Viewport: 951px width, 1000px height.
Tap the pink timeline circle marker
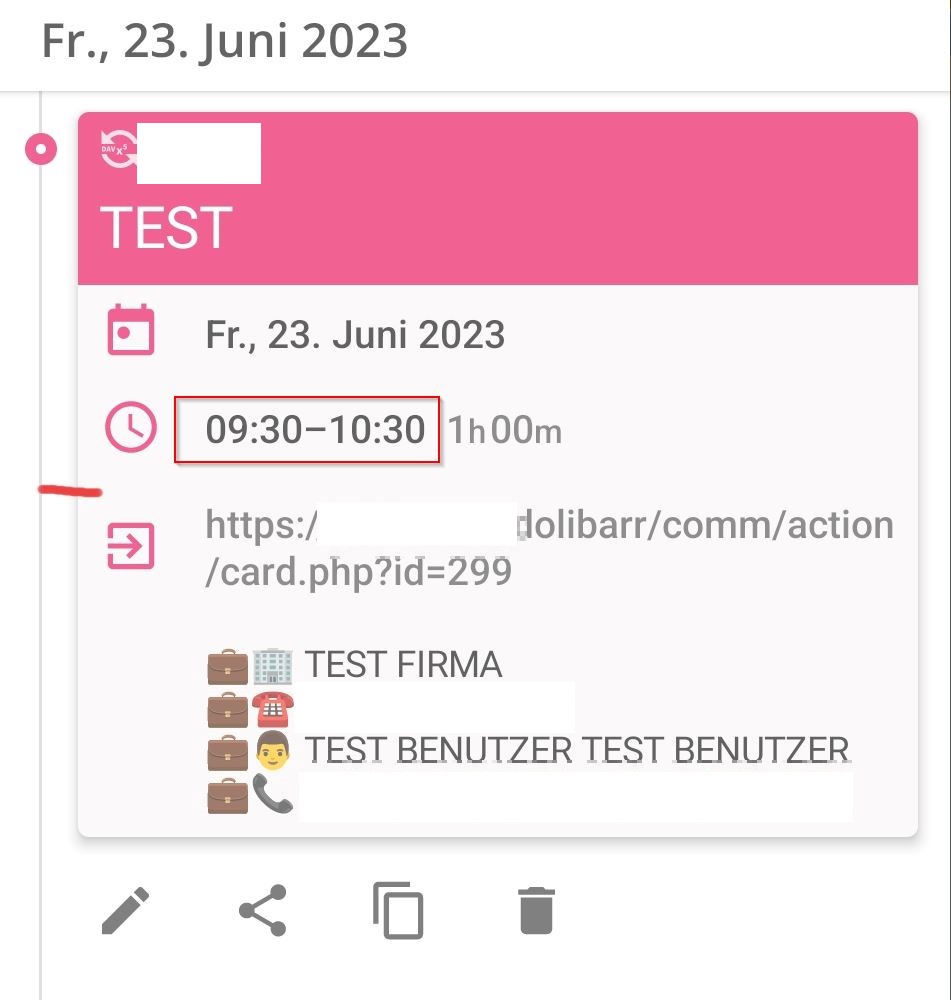pyautogui.click(x=41, y=149)
